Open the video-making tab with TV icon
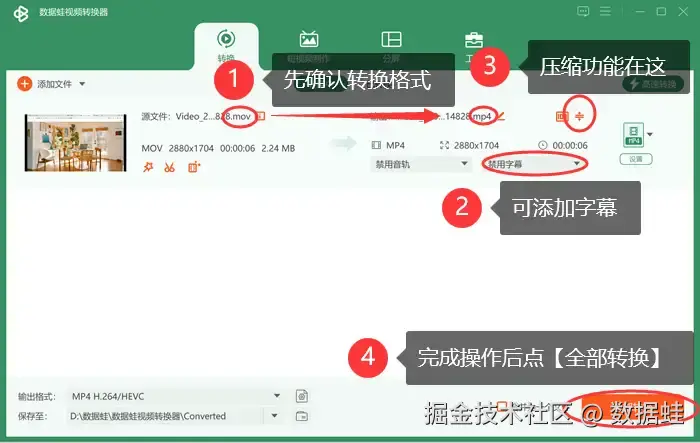 (308, 46)
